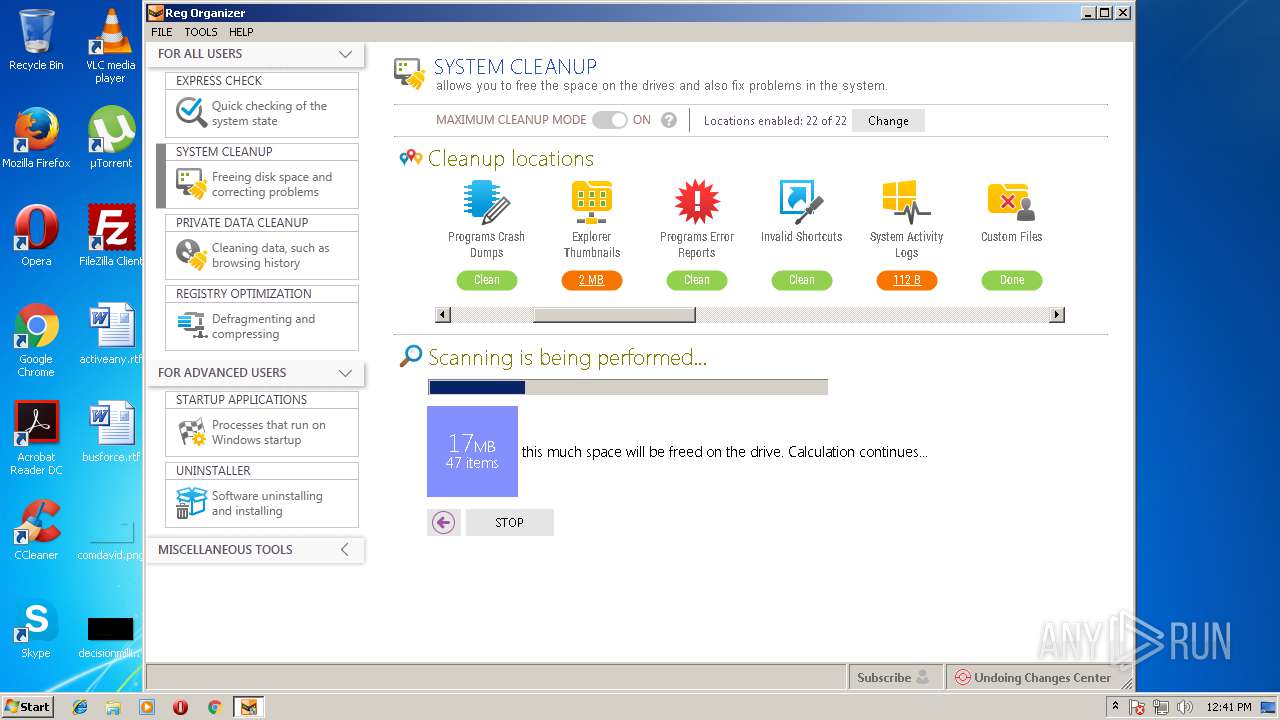Click the System Activity Logs icon

pos(906,202)
